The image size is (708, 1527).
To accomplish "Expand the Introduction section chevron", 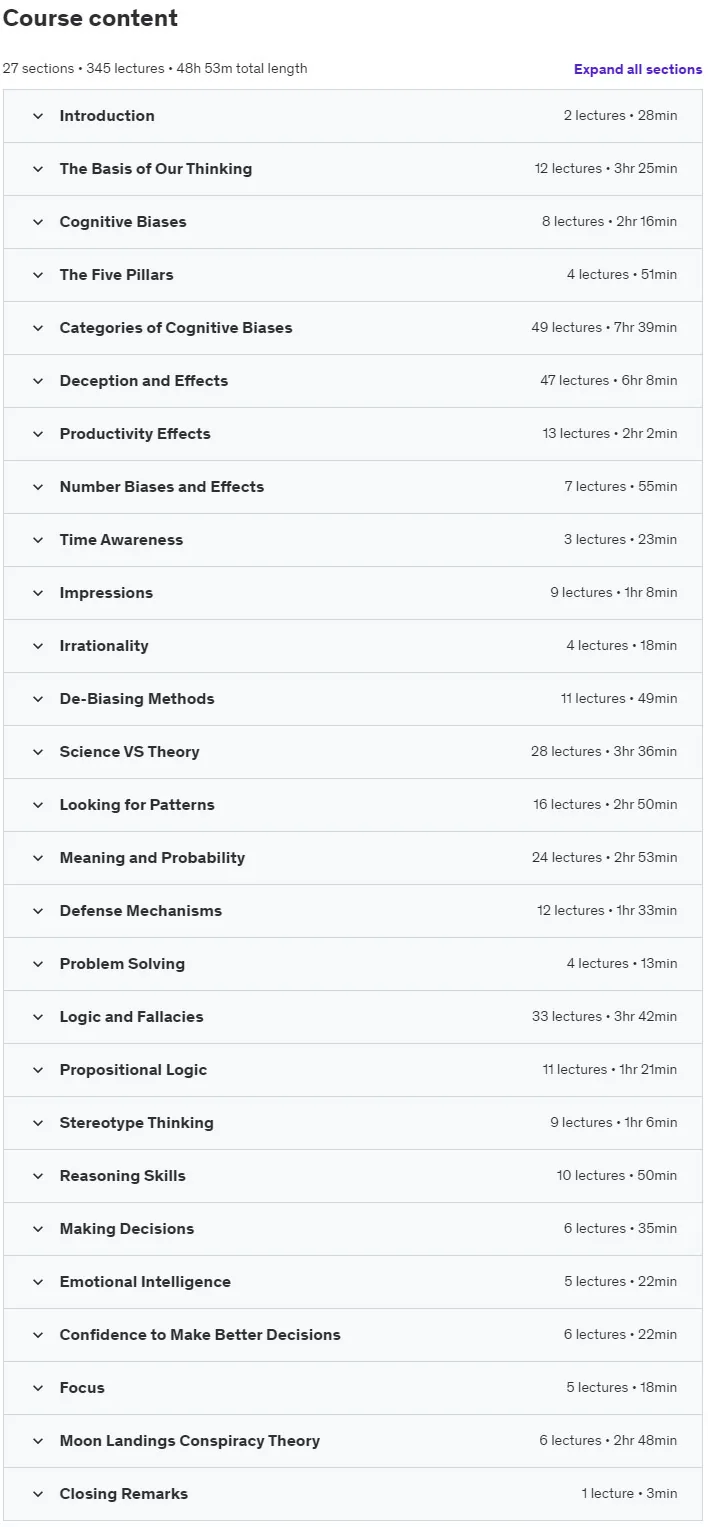I will pyautogui.click(x=38, y=116).
